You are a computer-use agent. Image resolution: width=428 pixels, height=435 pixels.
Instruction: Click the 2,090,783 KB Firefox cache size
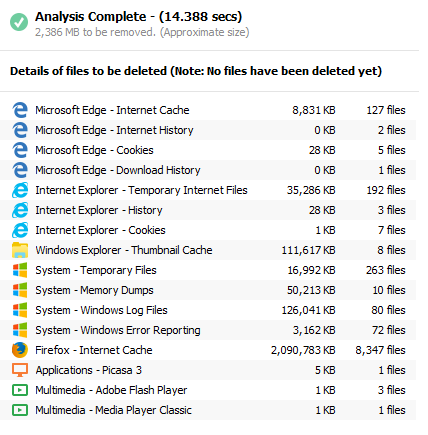(303, 350)
